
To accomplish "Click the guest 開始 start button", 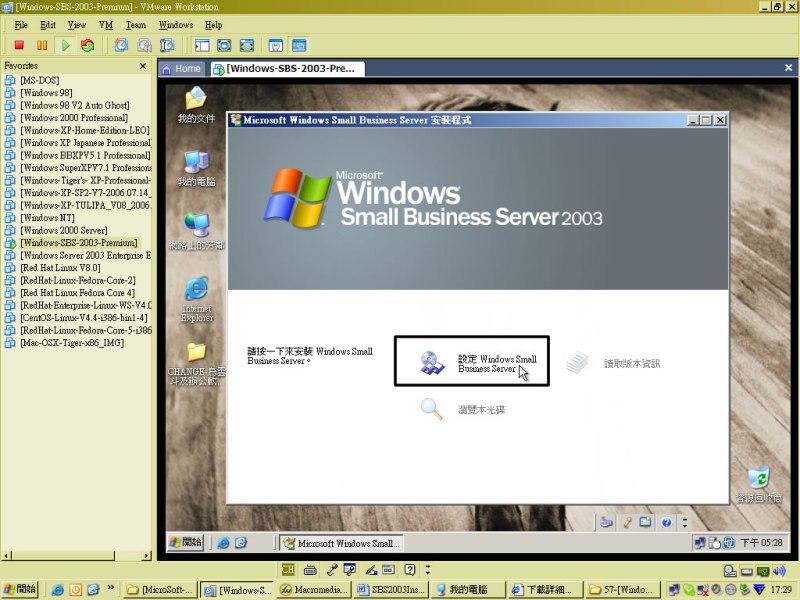I will 186,542.
